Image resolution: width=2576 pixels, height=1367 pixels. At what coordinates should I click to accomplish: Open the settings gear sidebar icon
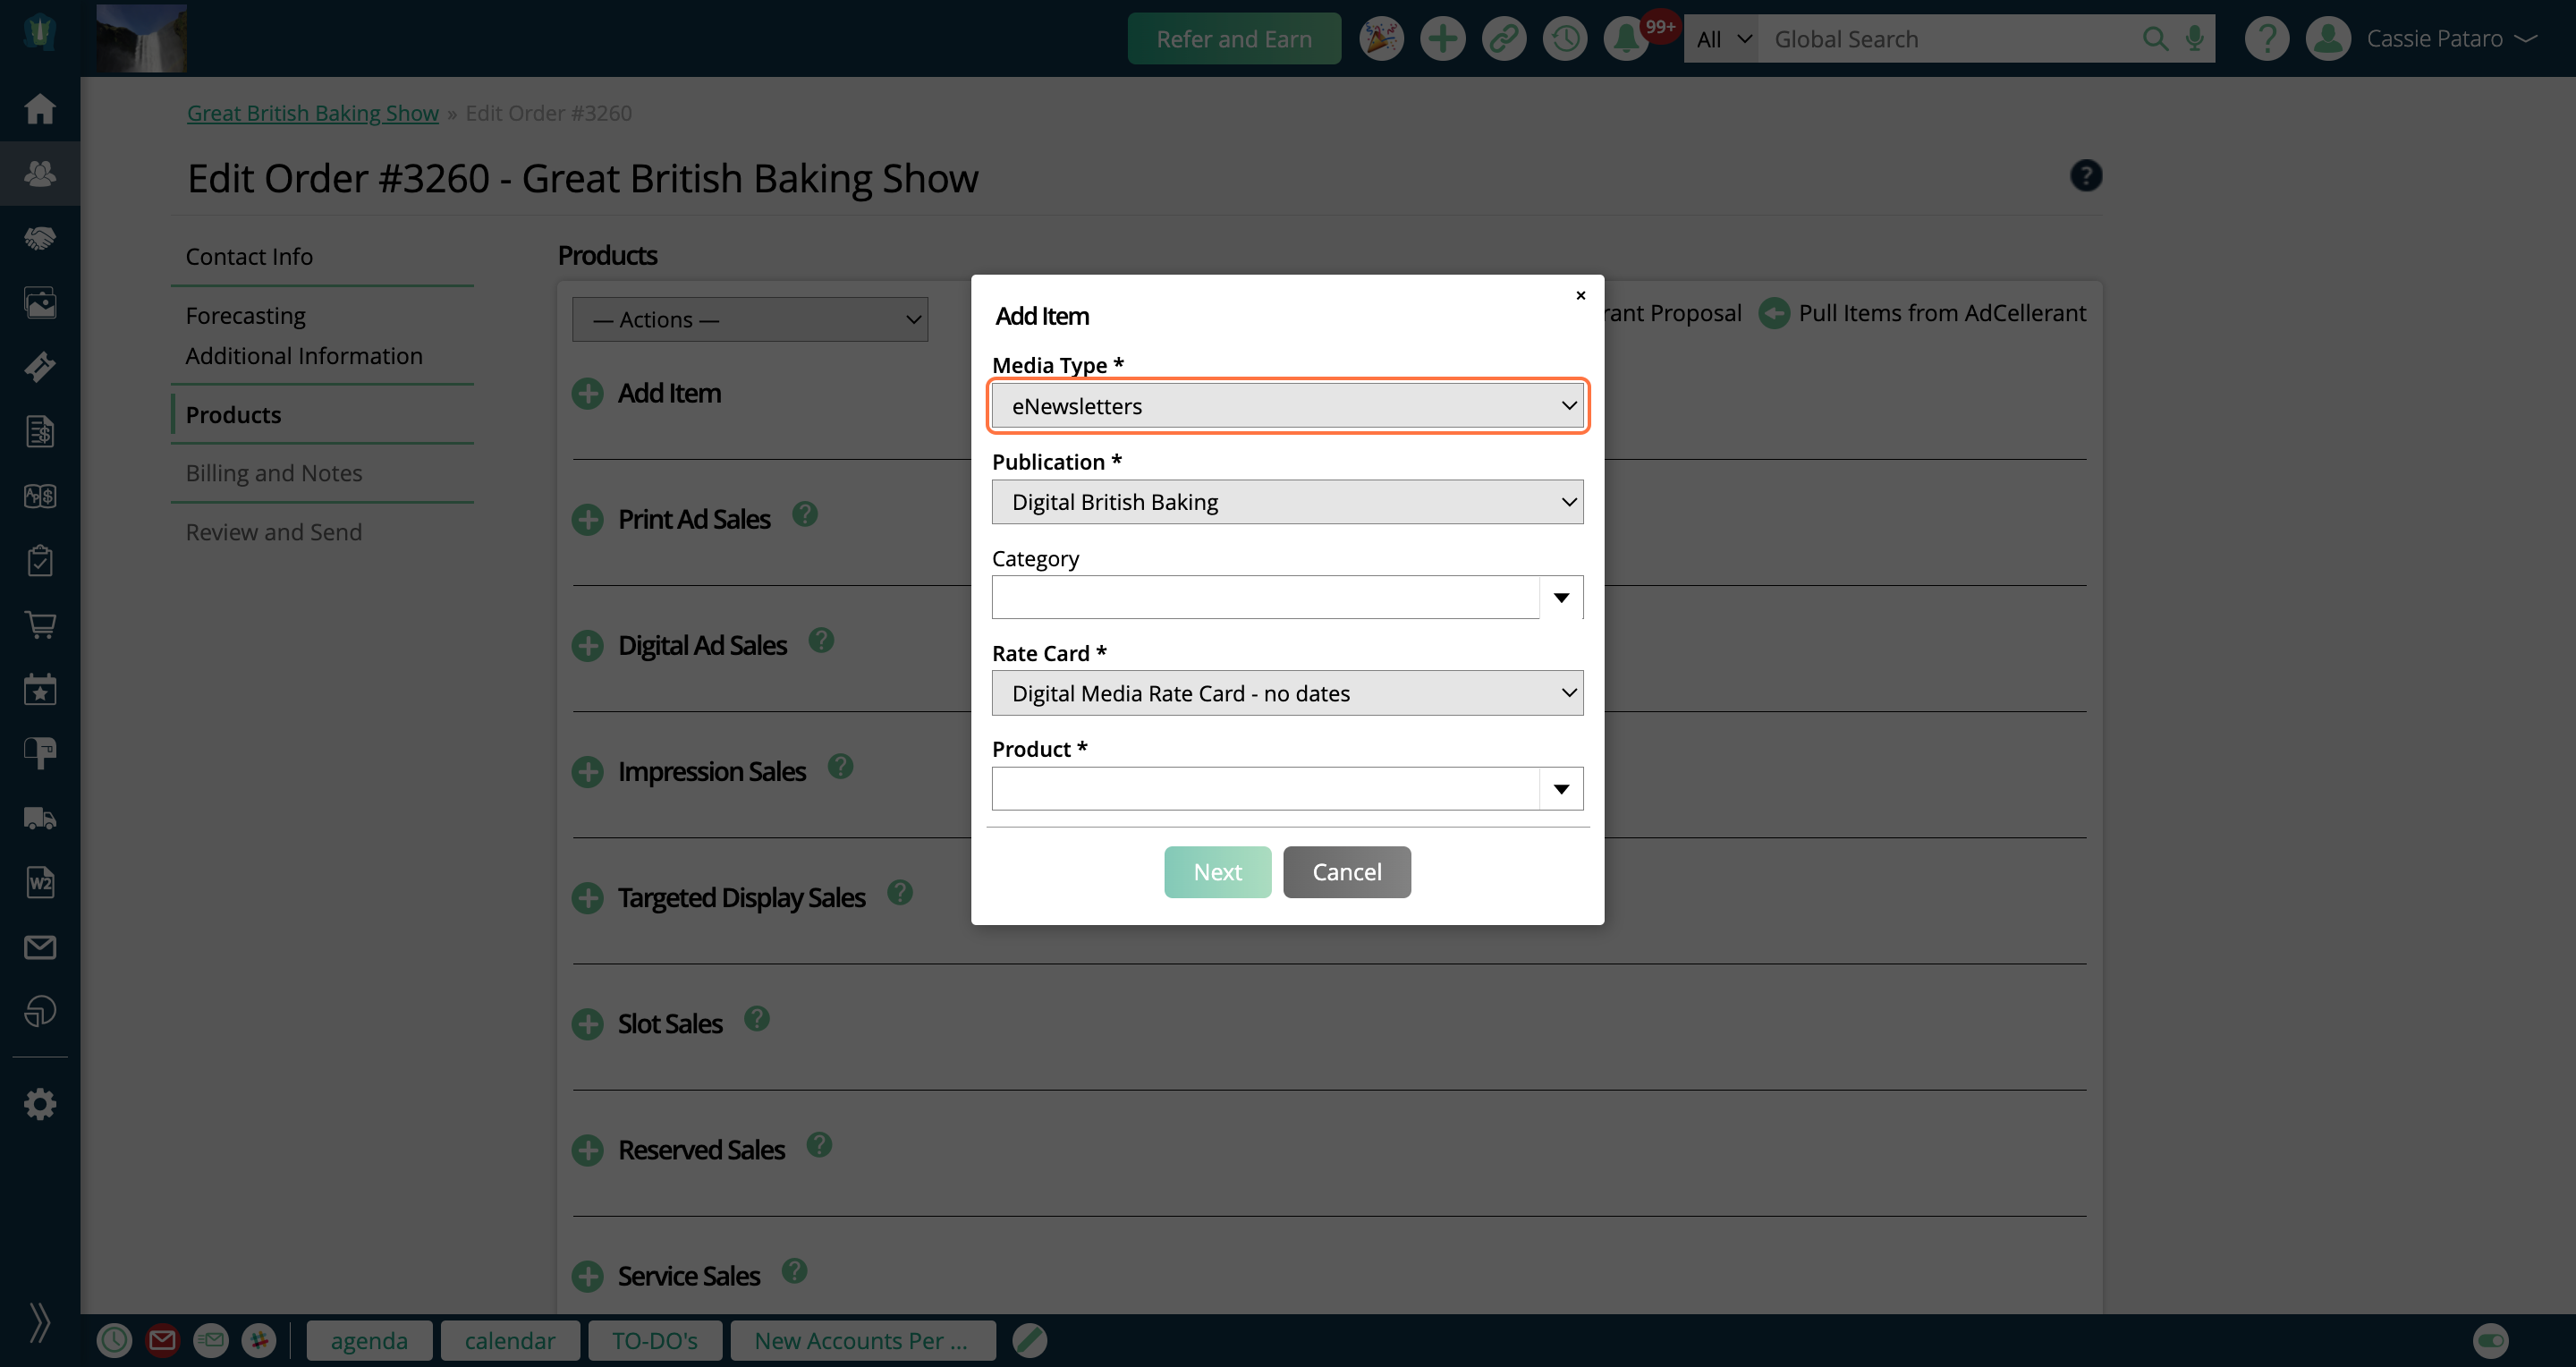point(40,1104)
